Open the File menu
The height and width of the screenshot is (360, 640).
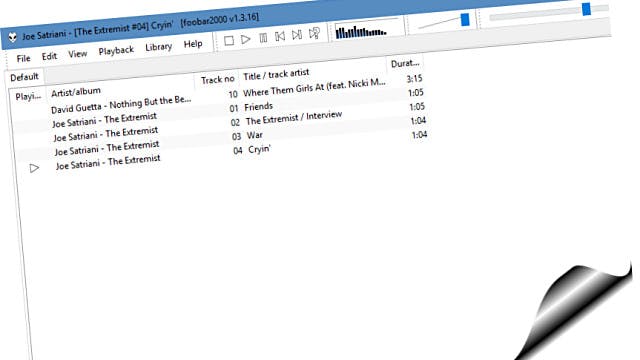pyautogui.click(x=23, y=59)
